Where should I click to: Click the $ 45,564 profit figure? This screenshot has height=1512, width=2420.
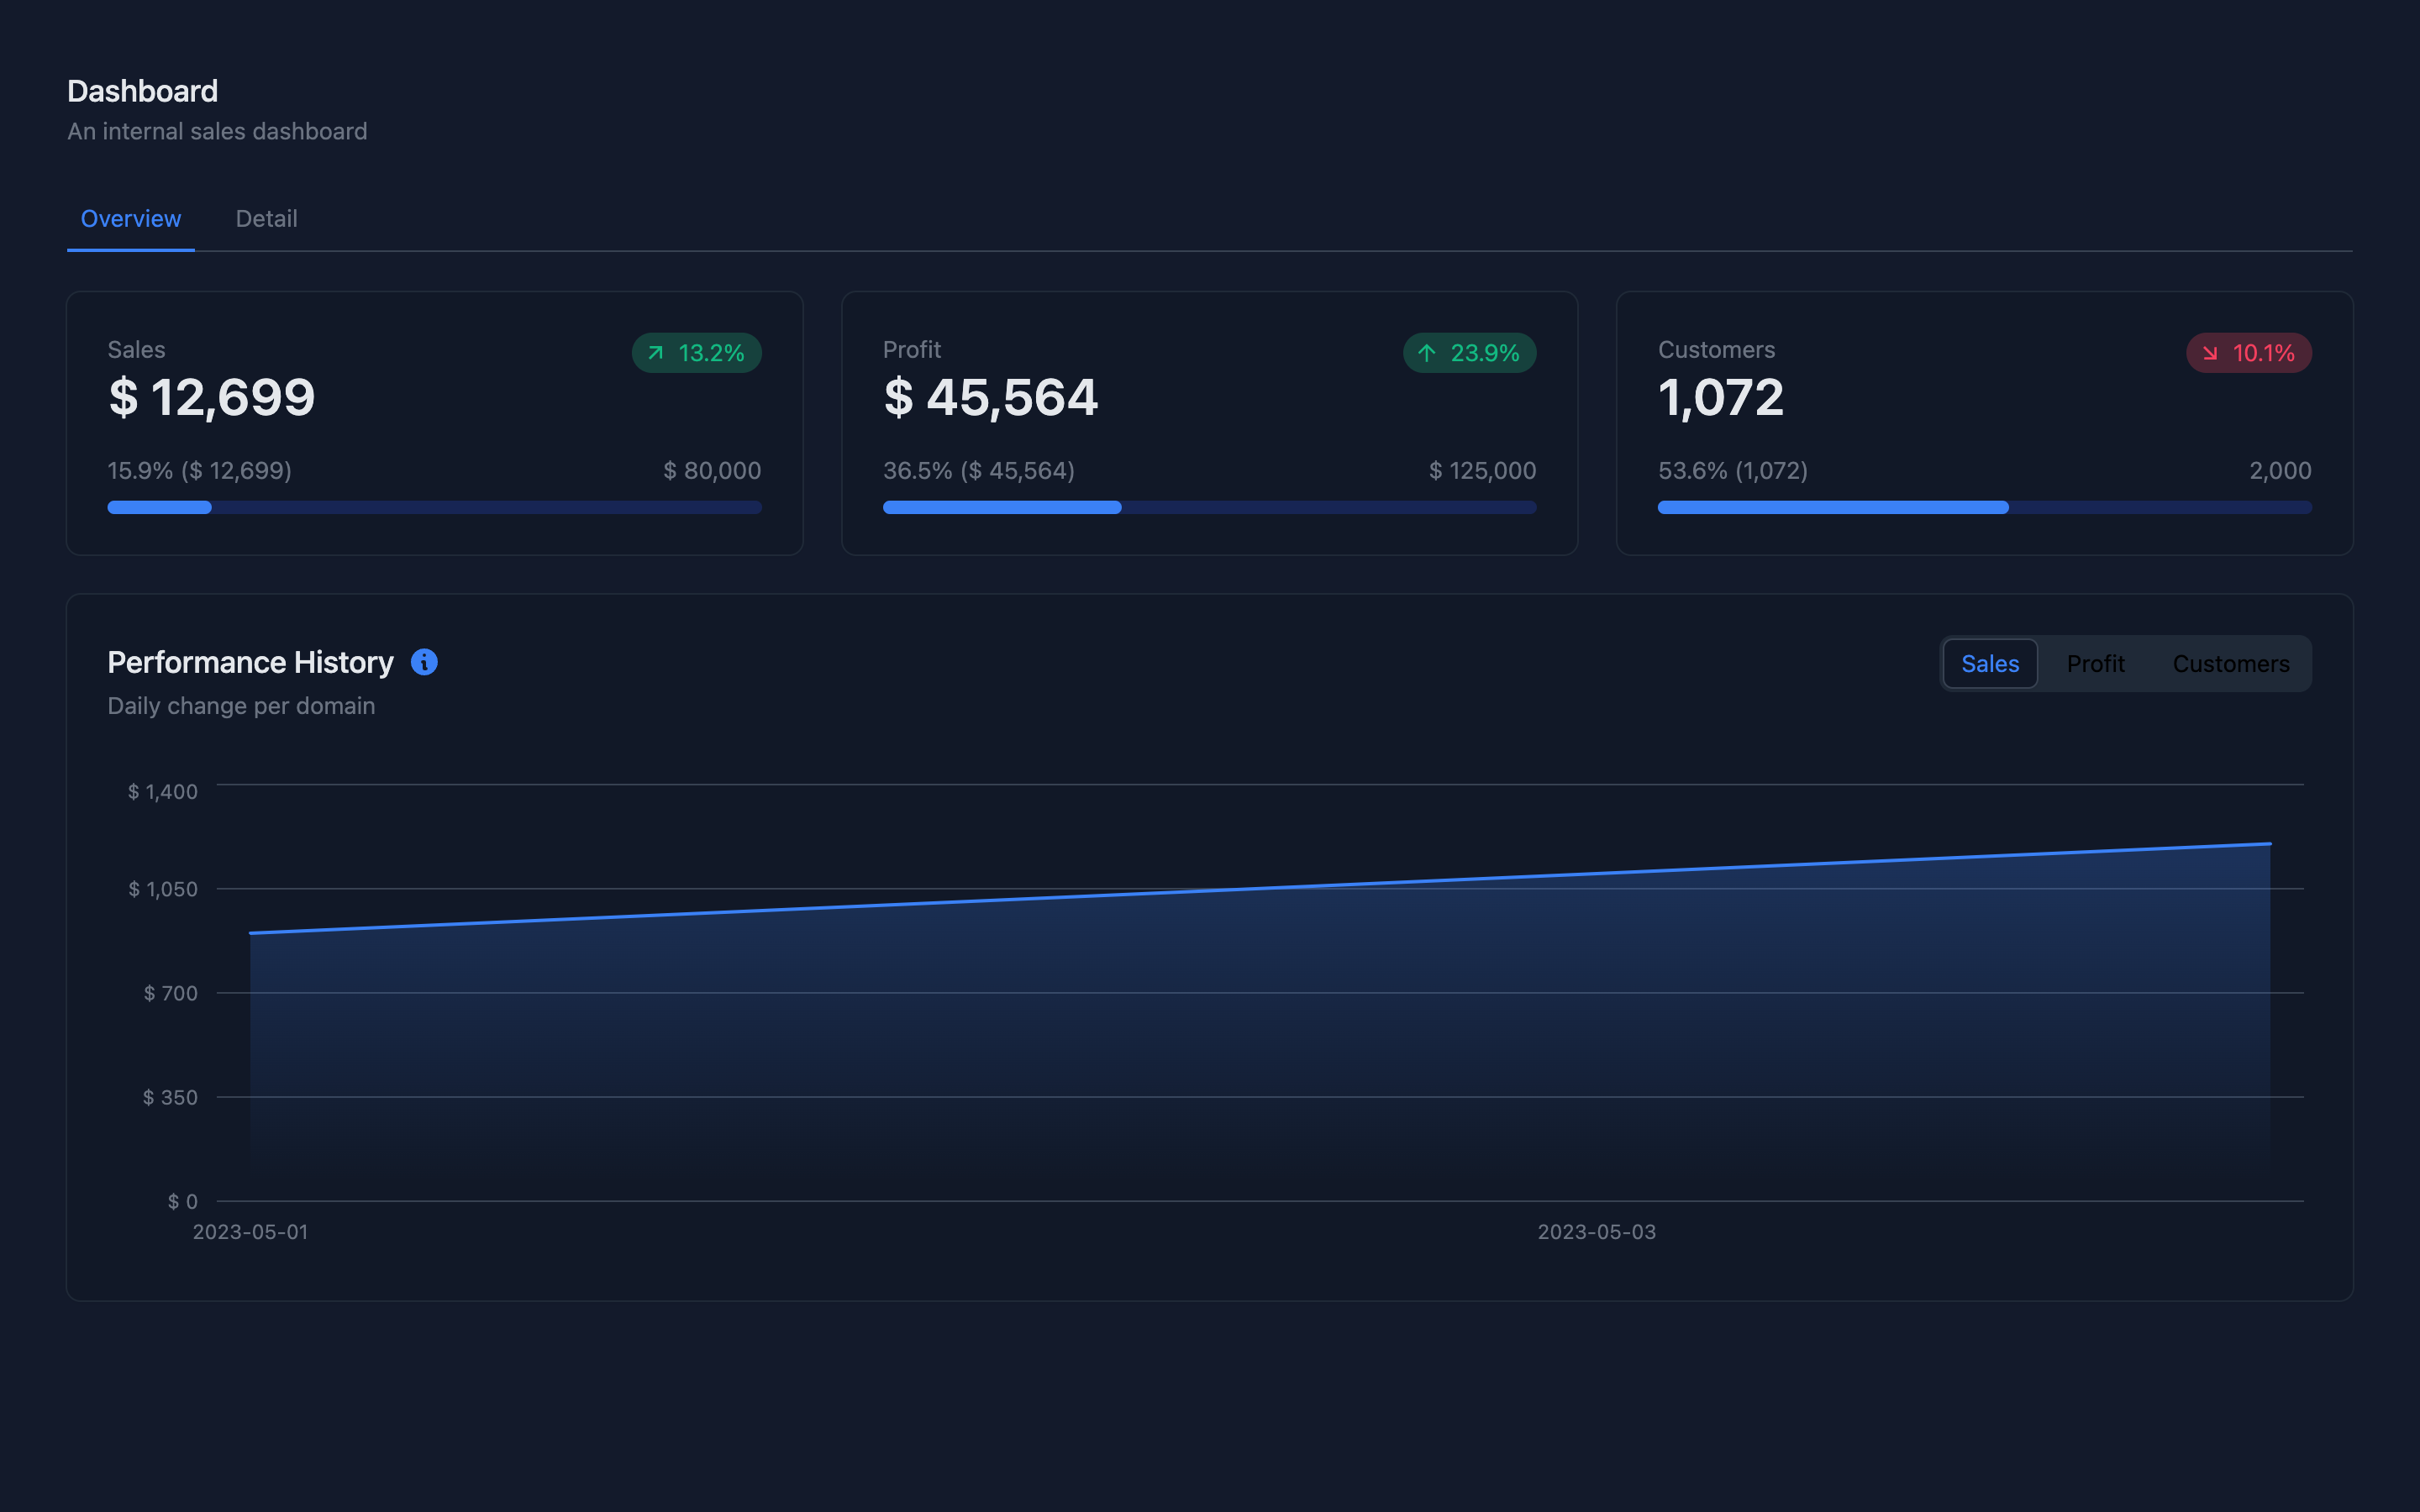[990, 398]
